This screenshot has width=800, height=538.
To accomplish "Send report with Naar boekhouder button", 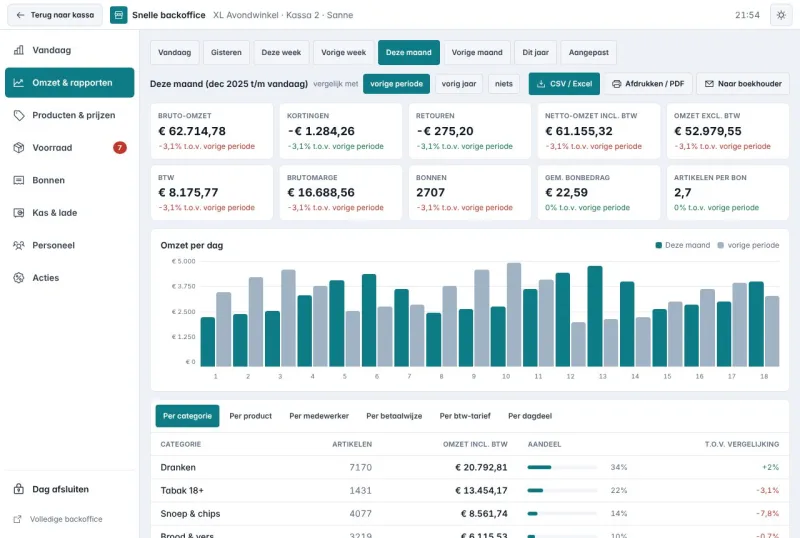I will 743,84.
